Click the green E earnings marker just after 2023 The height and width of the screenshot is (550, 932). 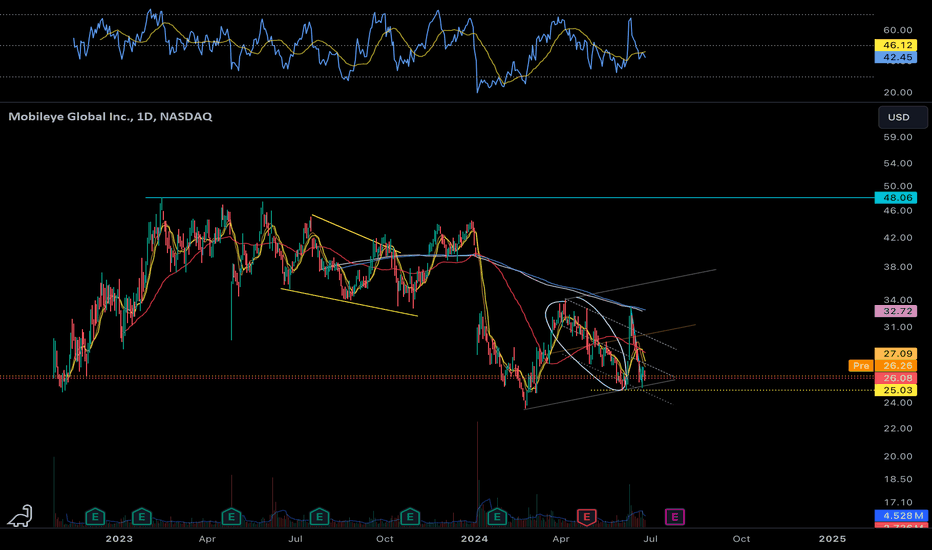click(x=141, y=517)
